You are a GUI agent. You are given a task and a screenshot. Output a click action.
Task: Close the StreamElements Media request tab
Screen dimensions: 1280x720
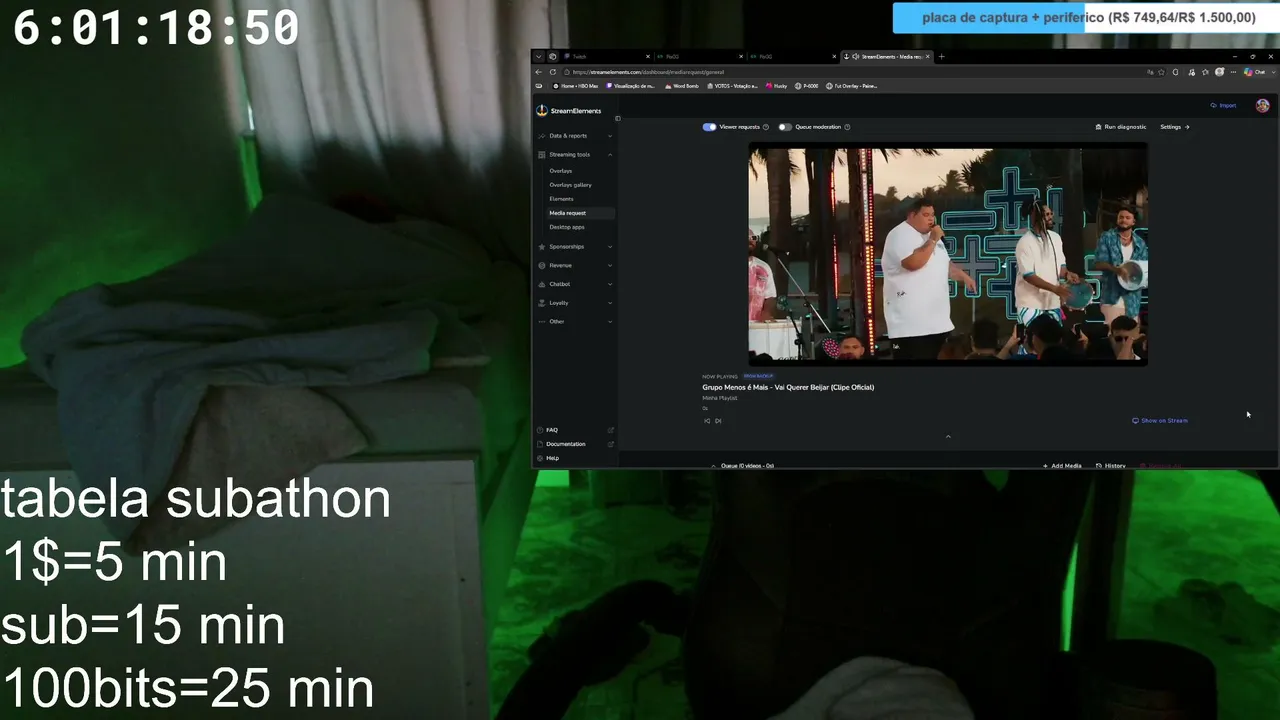(928, 57)
